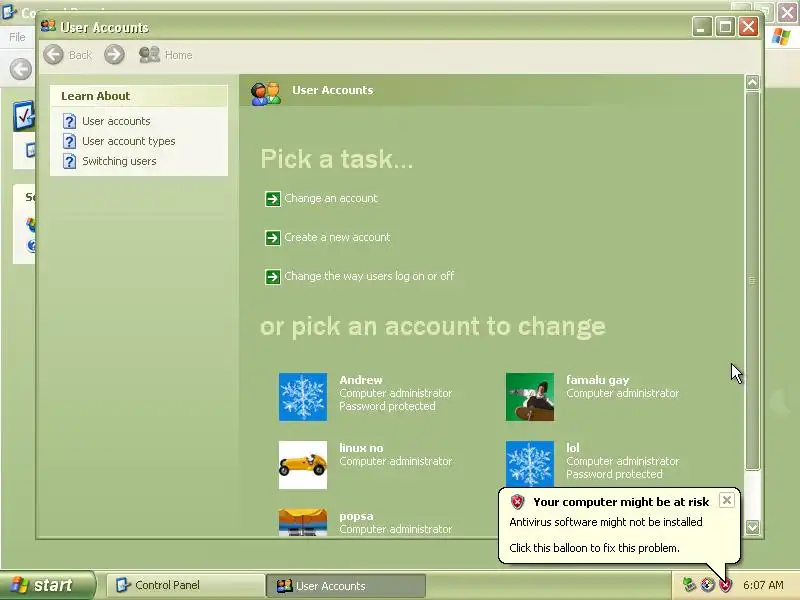Click the help icon beside User accounts

(x=69, y=121)
